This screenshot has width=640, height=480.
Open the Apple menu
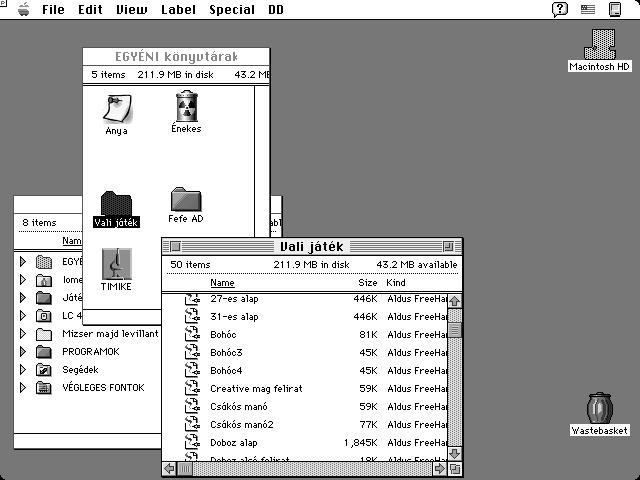coord(24,9)
